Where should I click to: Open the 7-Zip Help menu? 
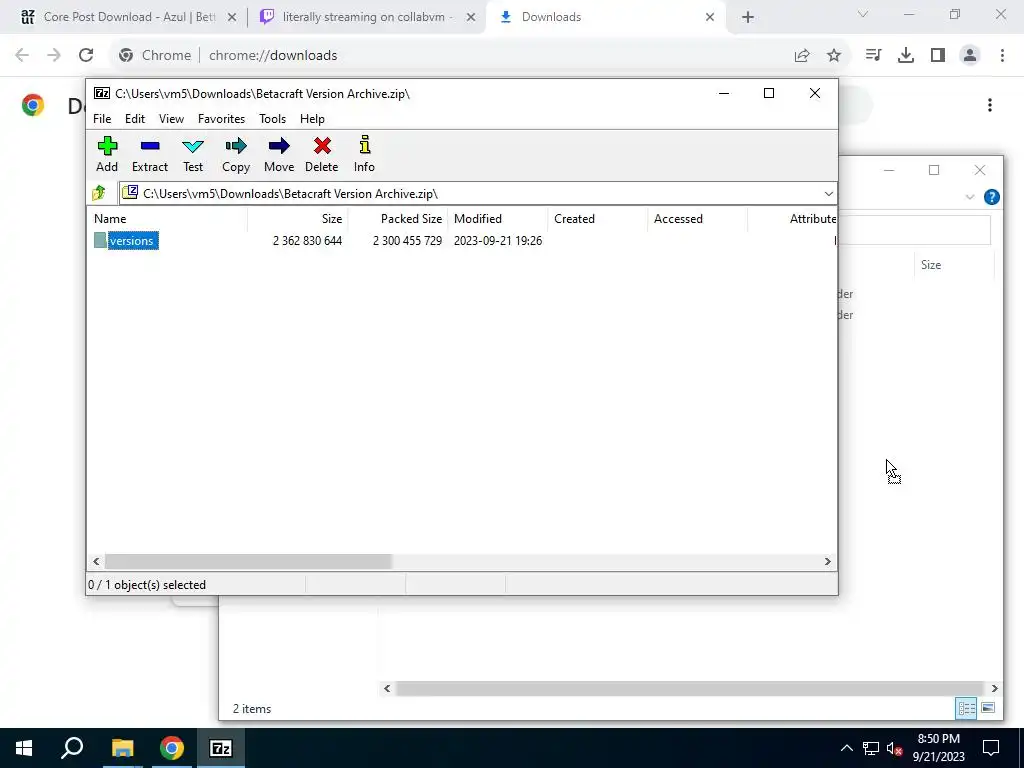tap(312, 119)
